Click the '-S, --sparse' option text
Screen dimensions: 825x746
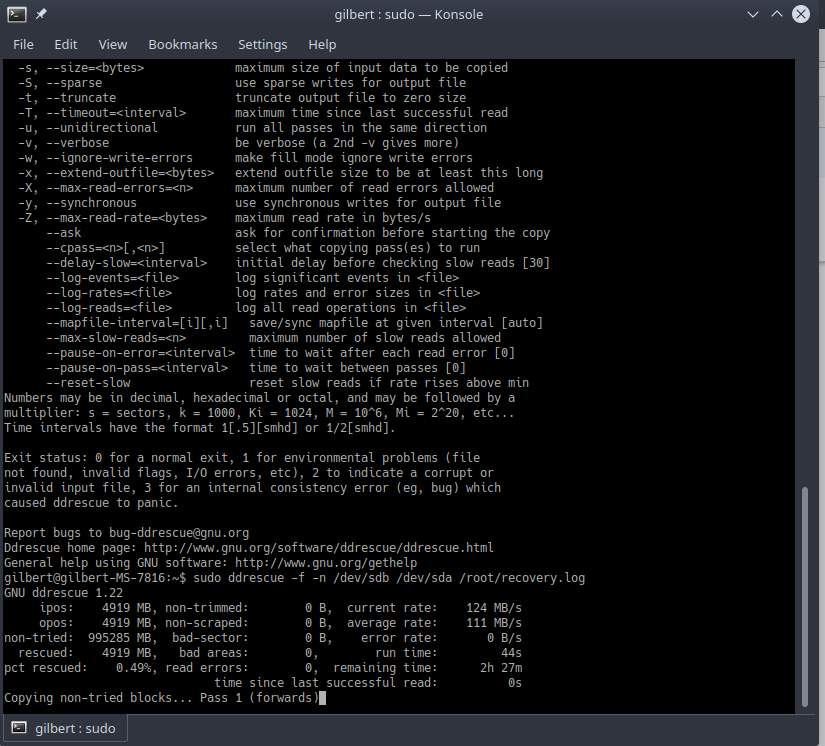60,83
